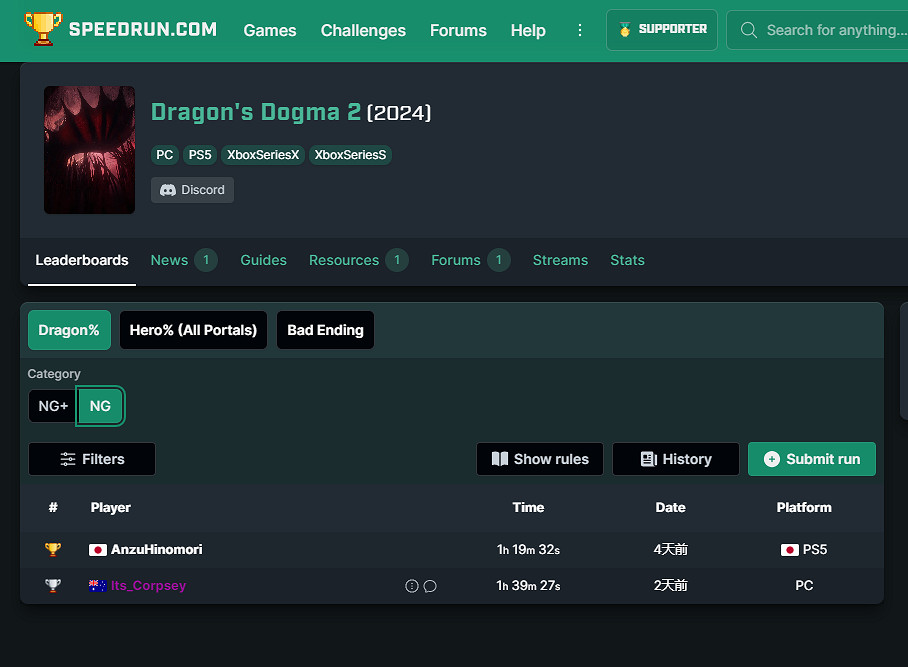
Task: Click the Dragon's Dogma 2 cover image
Action: pos(89,150)
